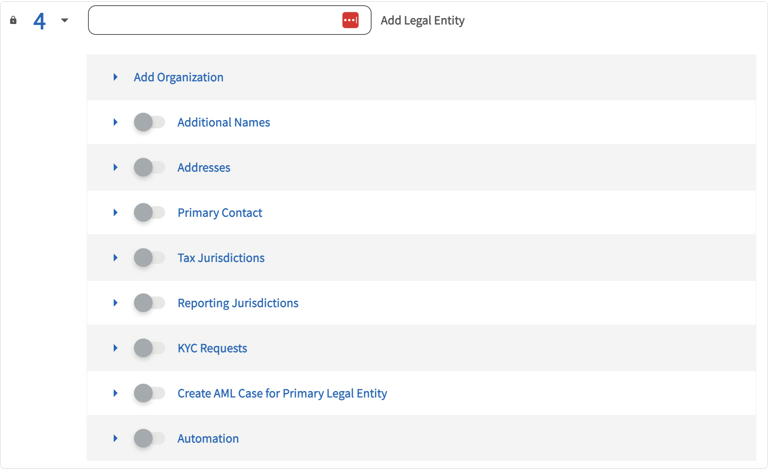Viewport: 772px width, 472px height.
Task: Expand the Create AML Case row
Action: (x=115, y=393)
